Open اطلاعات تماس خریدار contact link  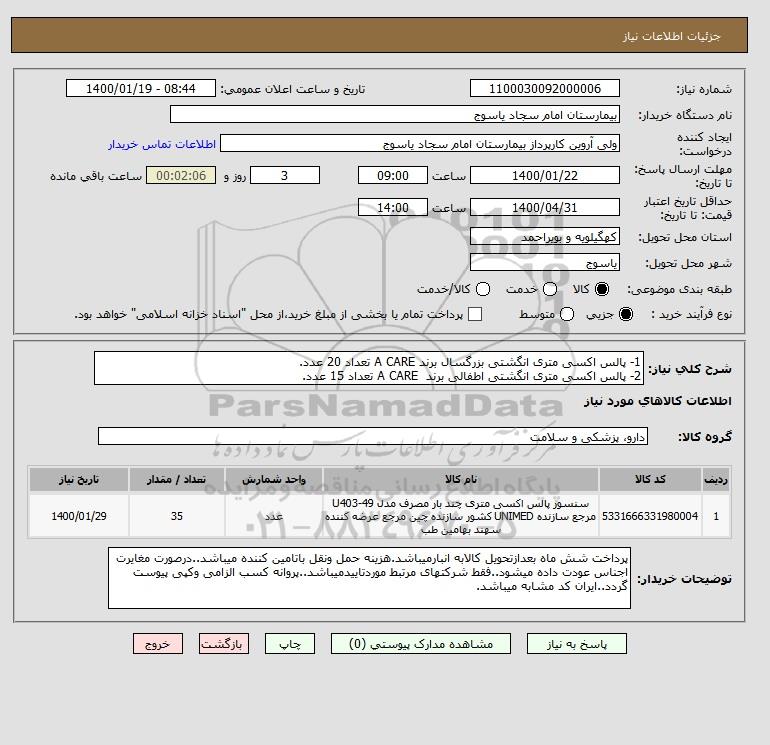point(162,144)
